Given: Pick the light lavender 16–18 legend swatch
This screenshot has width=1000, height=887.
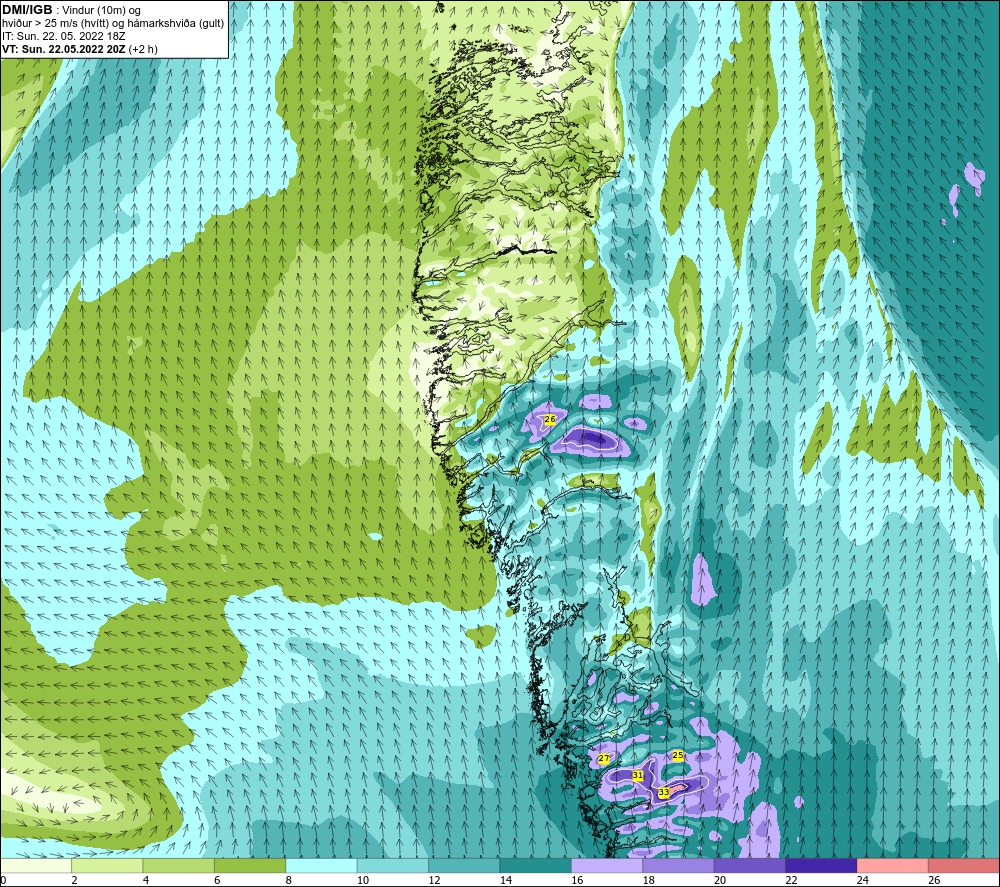Looking at the screenshot, I should [607, 866].
